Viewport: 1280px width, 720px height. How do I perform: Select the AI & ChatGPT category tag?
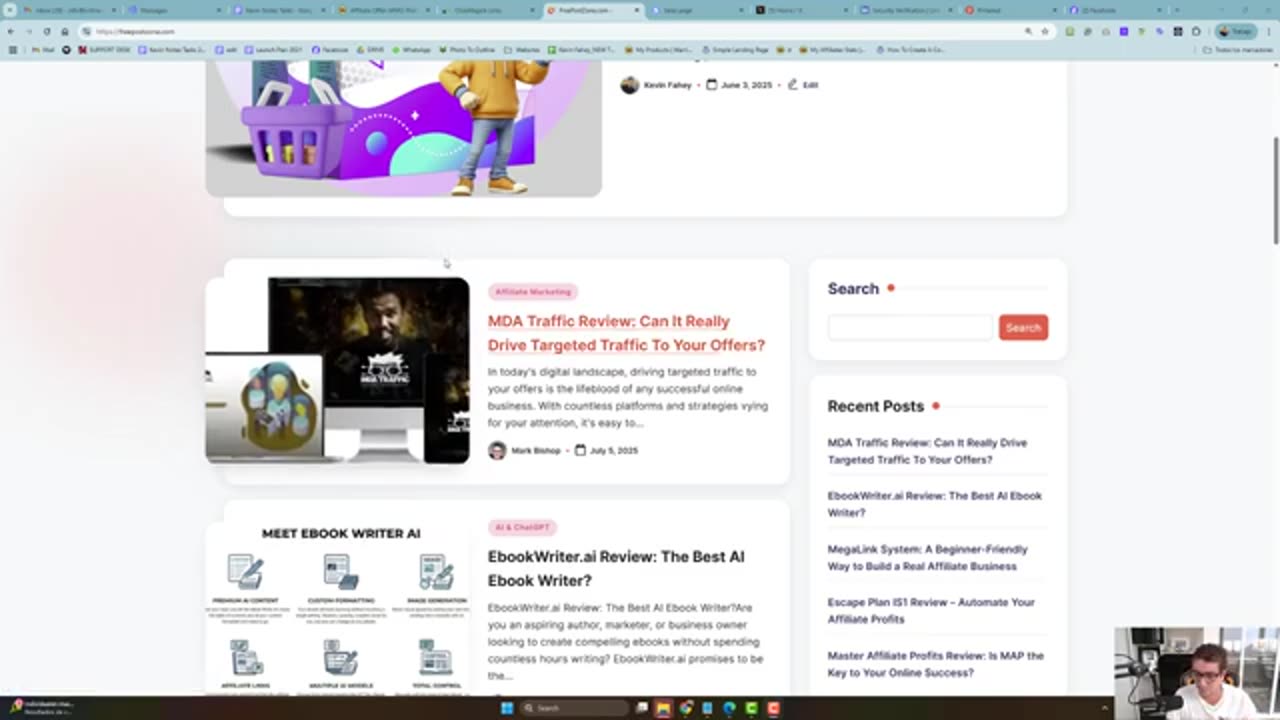point(522,527)
